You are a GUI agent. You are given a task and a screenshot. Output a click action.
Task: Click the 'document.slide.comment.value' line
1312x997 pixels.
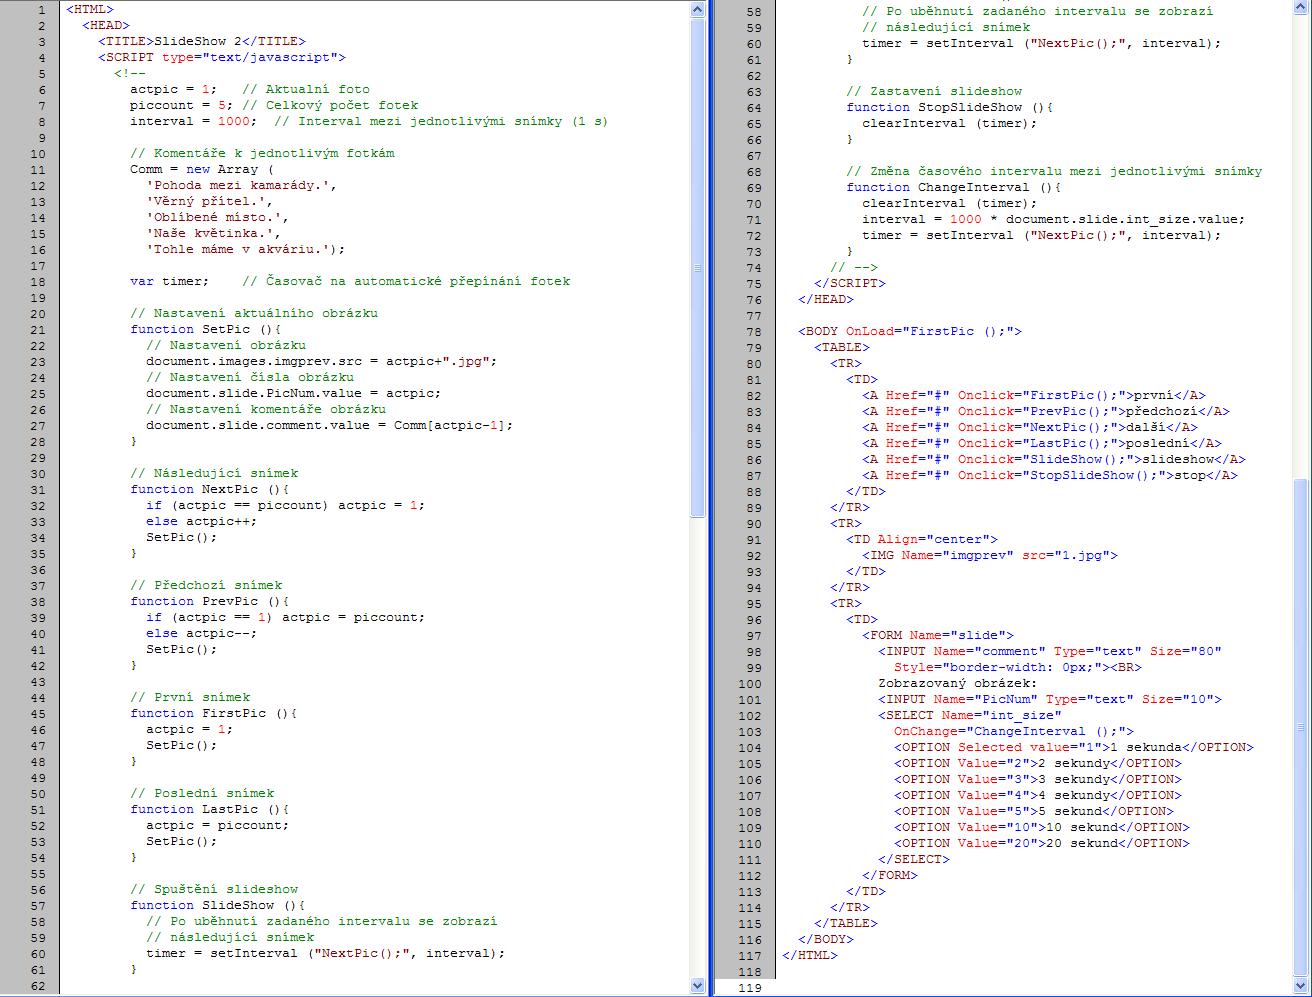(x=329, y=425)
